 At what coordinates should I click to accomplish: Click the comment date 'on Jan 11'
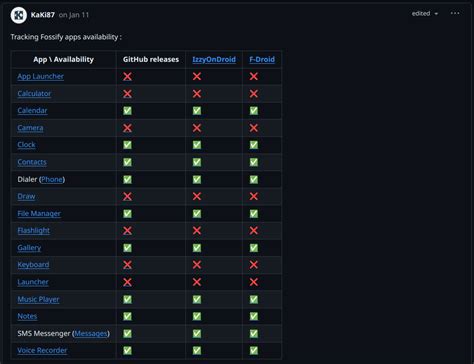[74, 15]
